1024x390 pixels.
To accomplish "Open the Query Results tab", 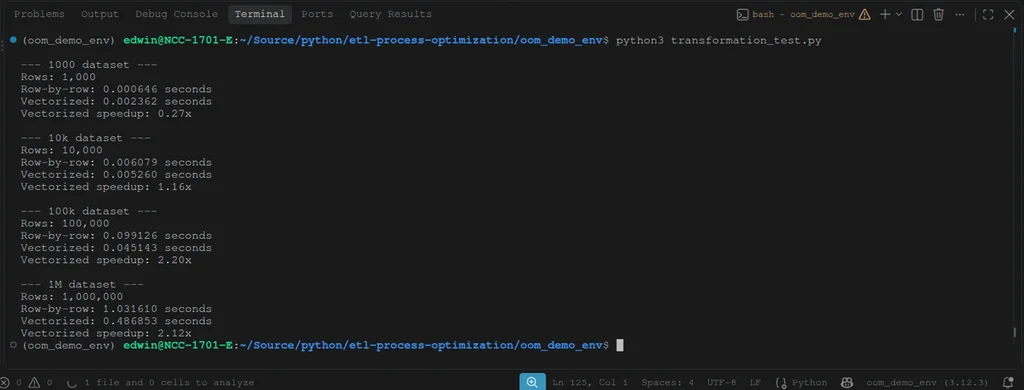I will tap(391, 14).
